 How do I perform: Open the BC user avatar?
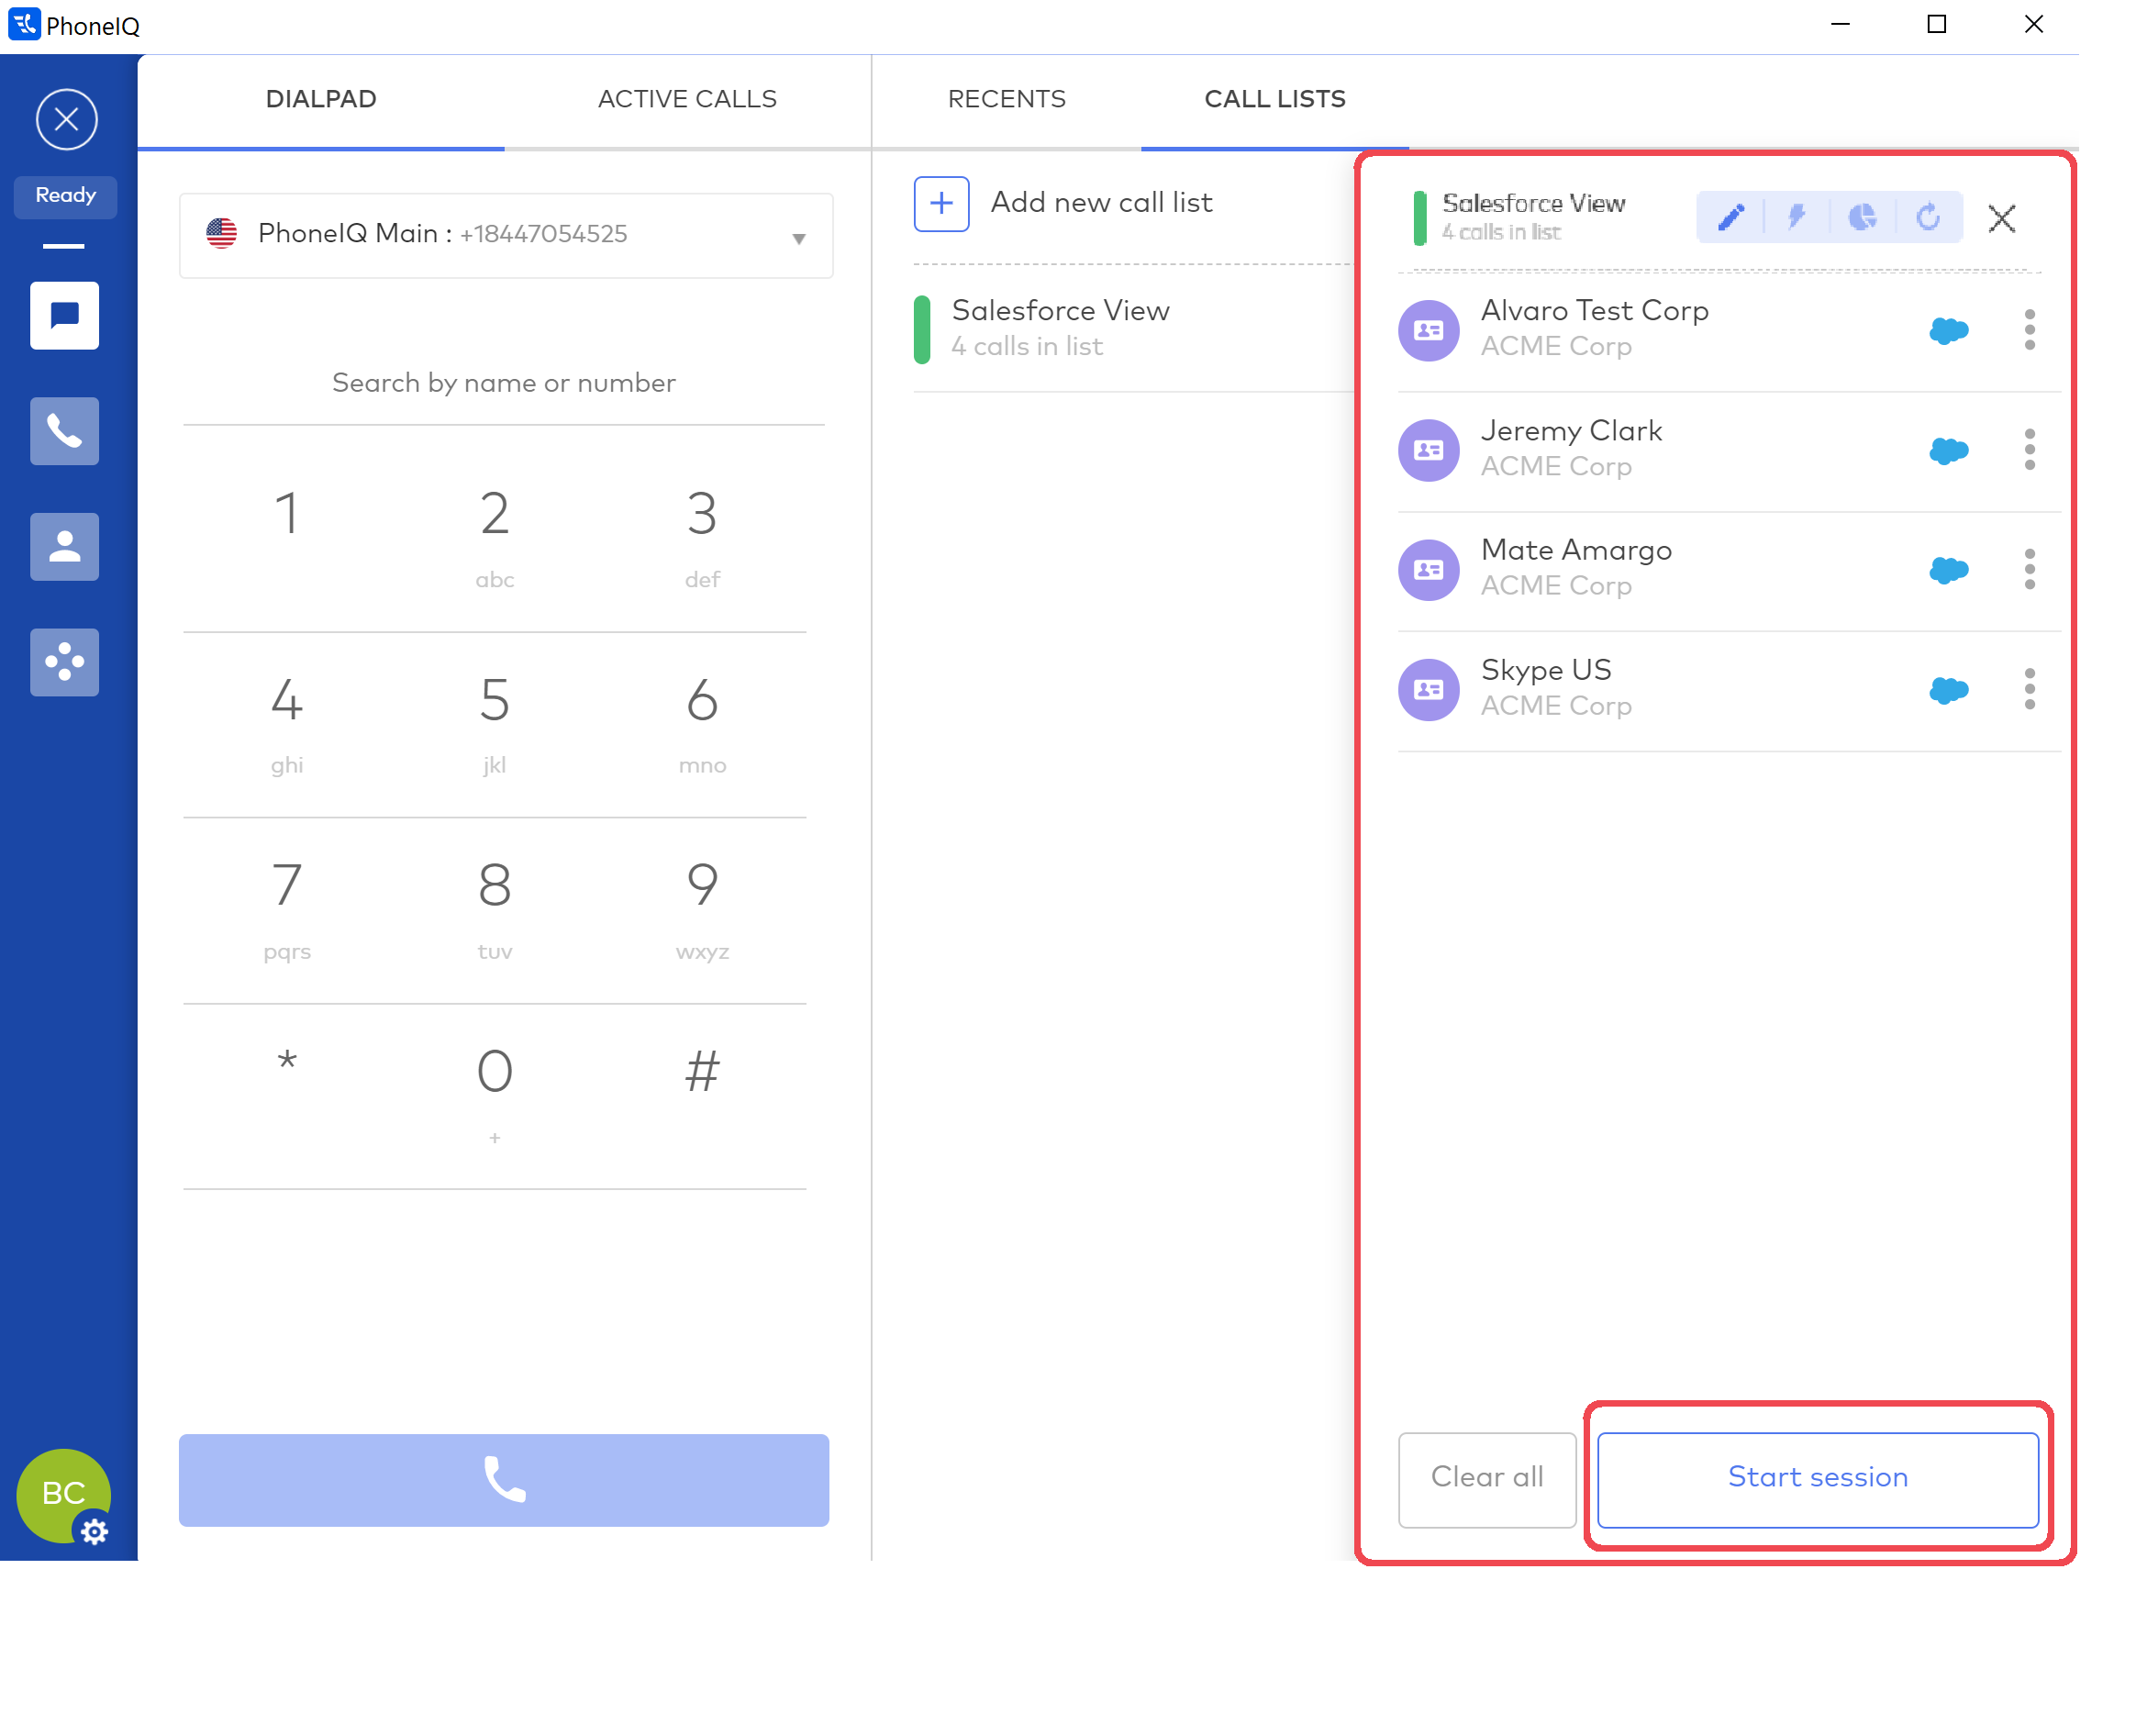(x=63, y=1494)
